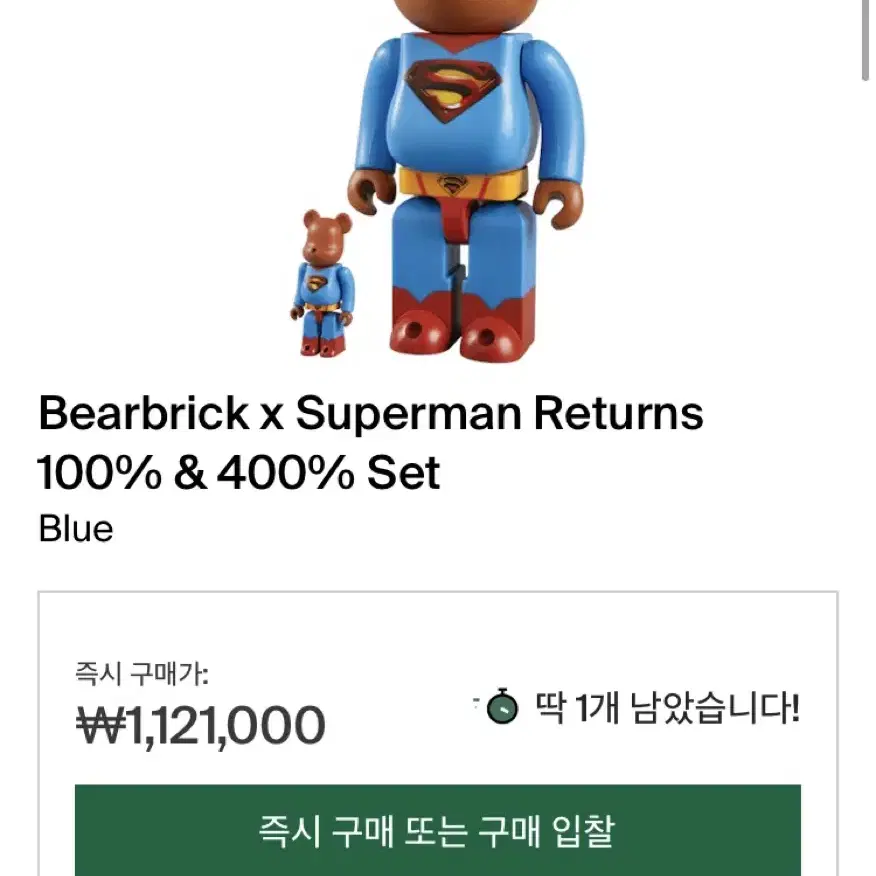Tap the small emblem on the yellow belt

click(x=452, y=185)
